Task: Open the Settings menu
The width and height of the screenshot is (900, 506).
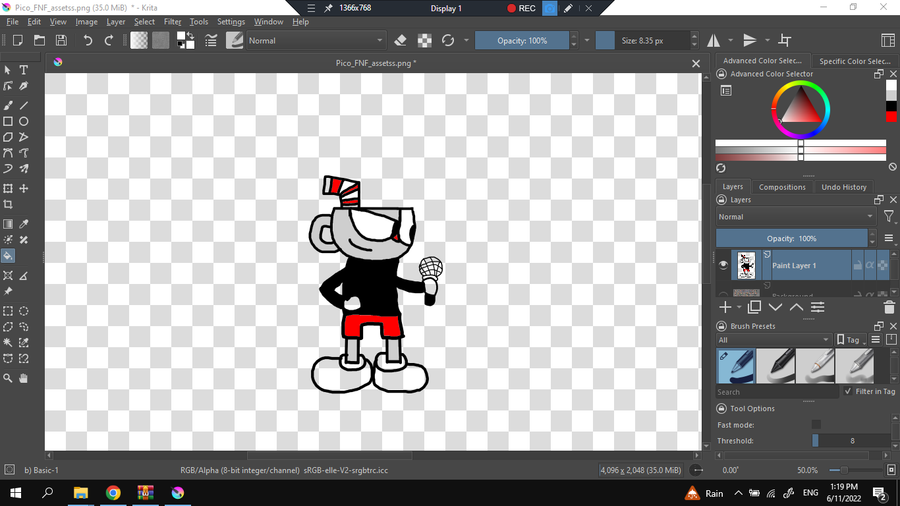Action: pos(231,22)
